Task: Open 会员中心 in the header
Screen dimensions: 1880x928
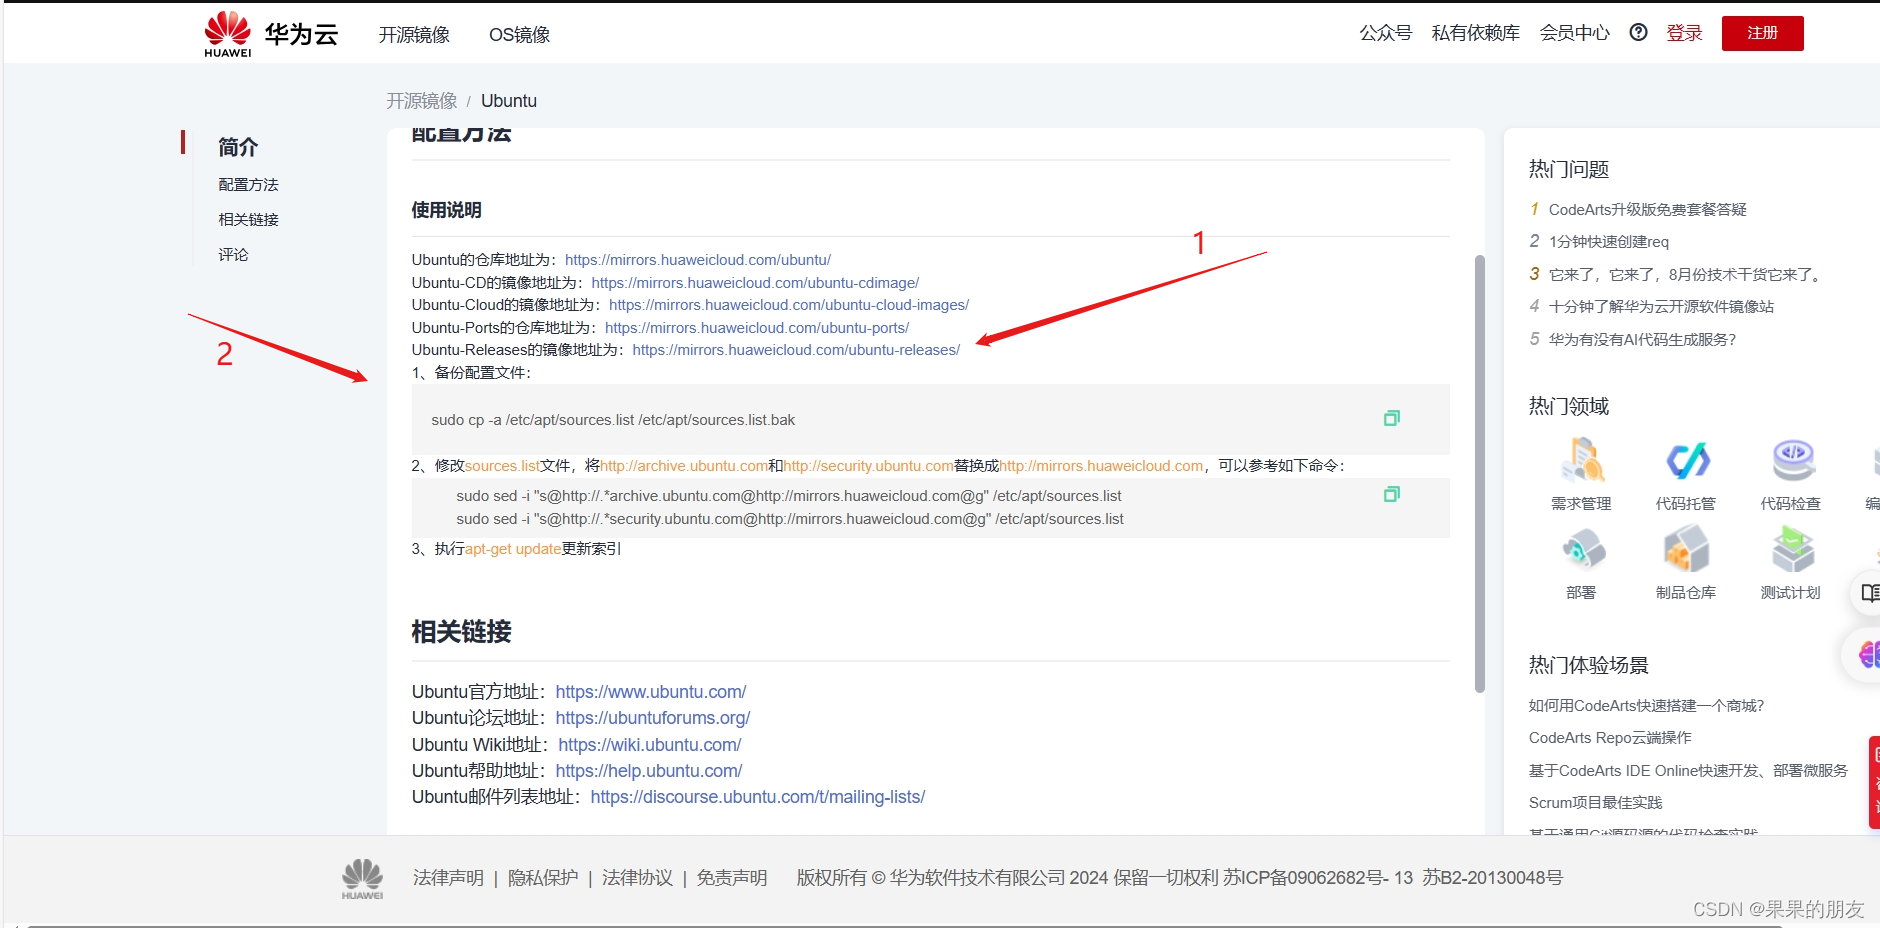Action: tap(1574, 33)
